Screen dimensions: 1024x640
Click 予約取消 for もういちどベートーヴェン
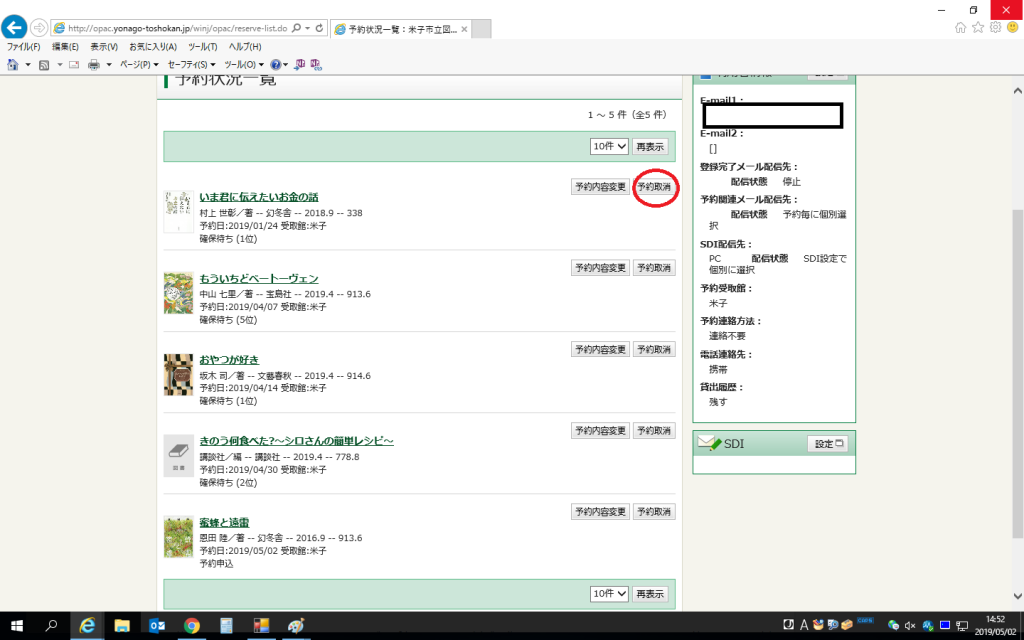point(654,268)
